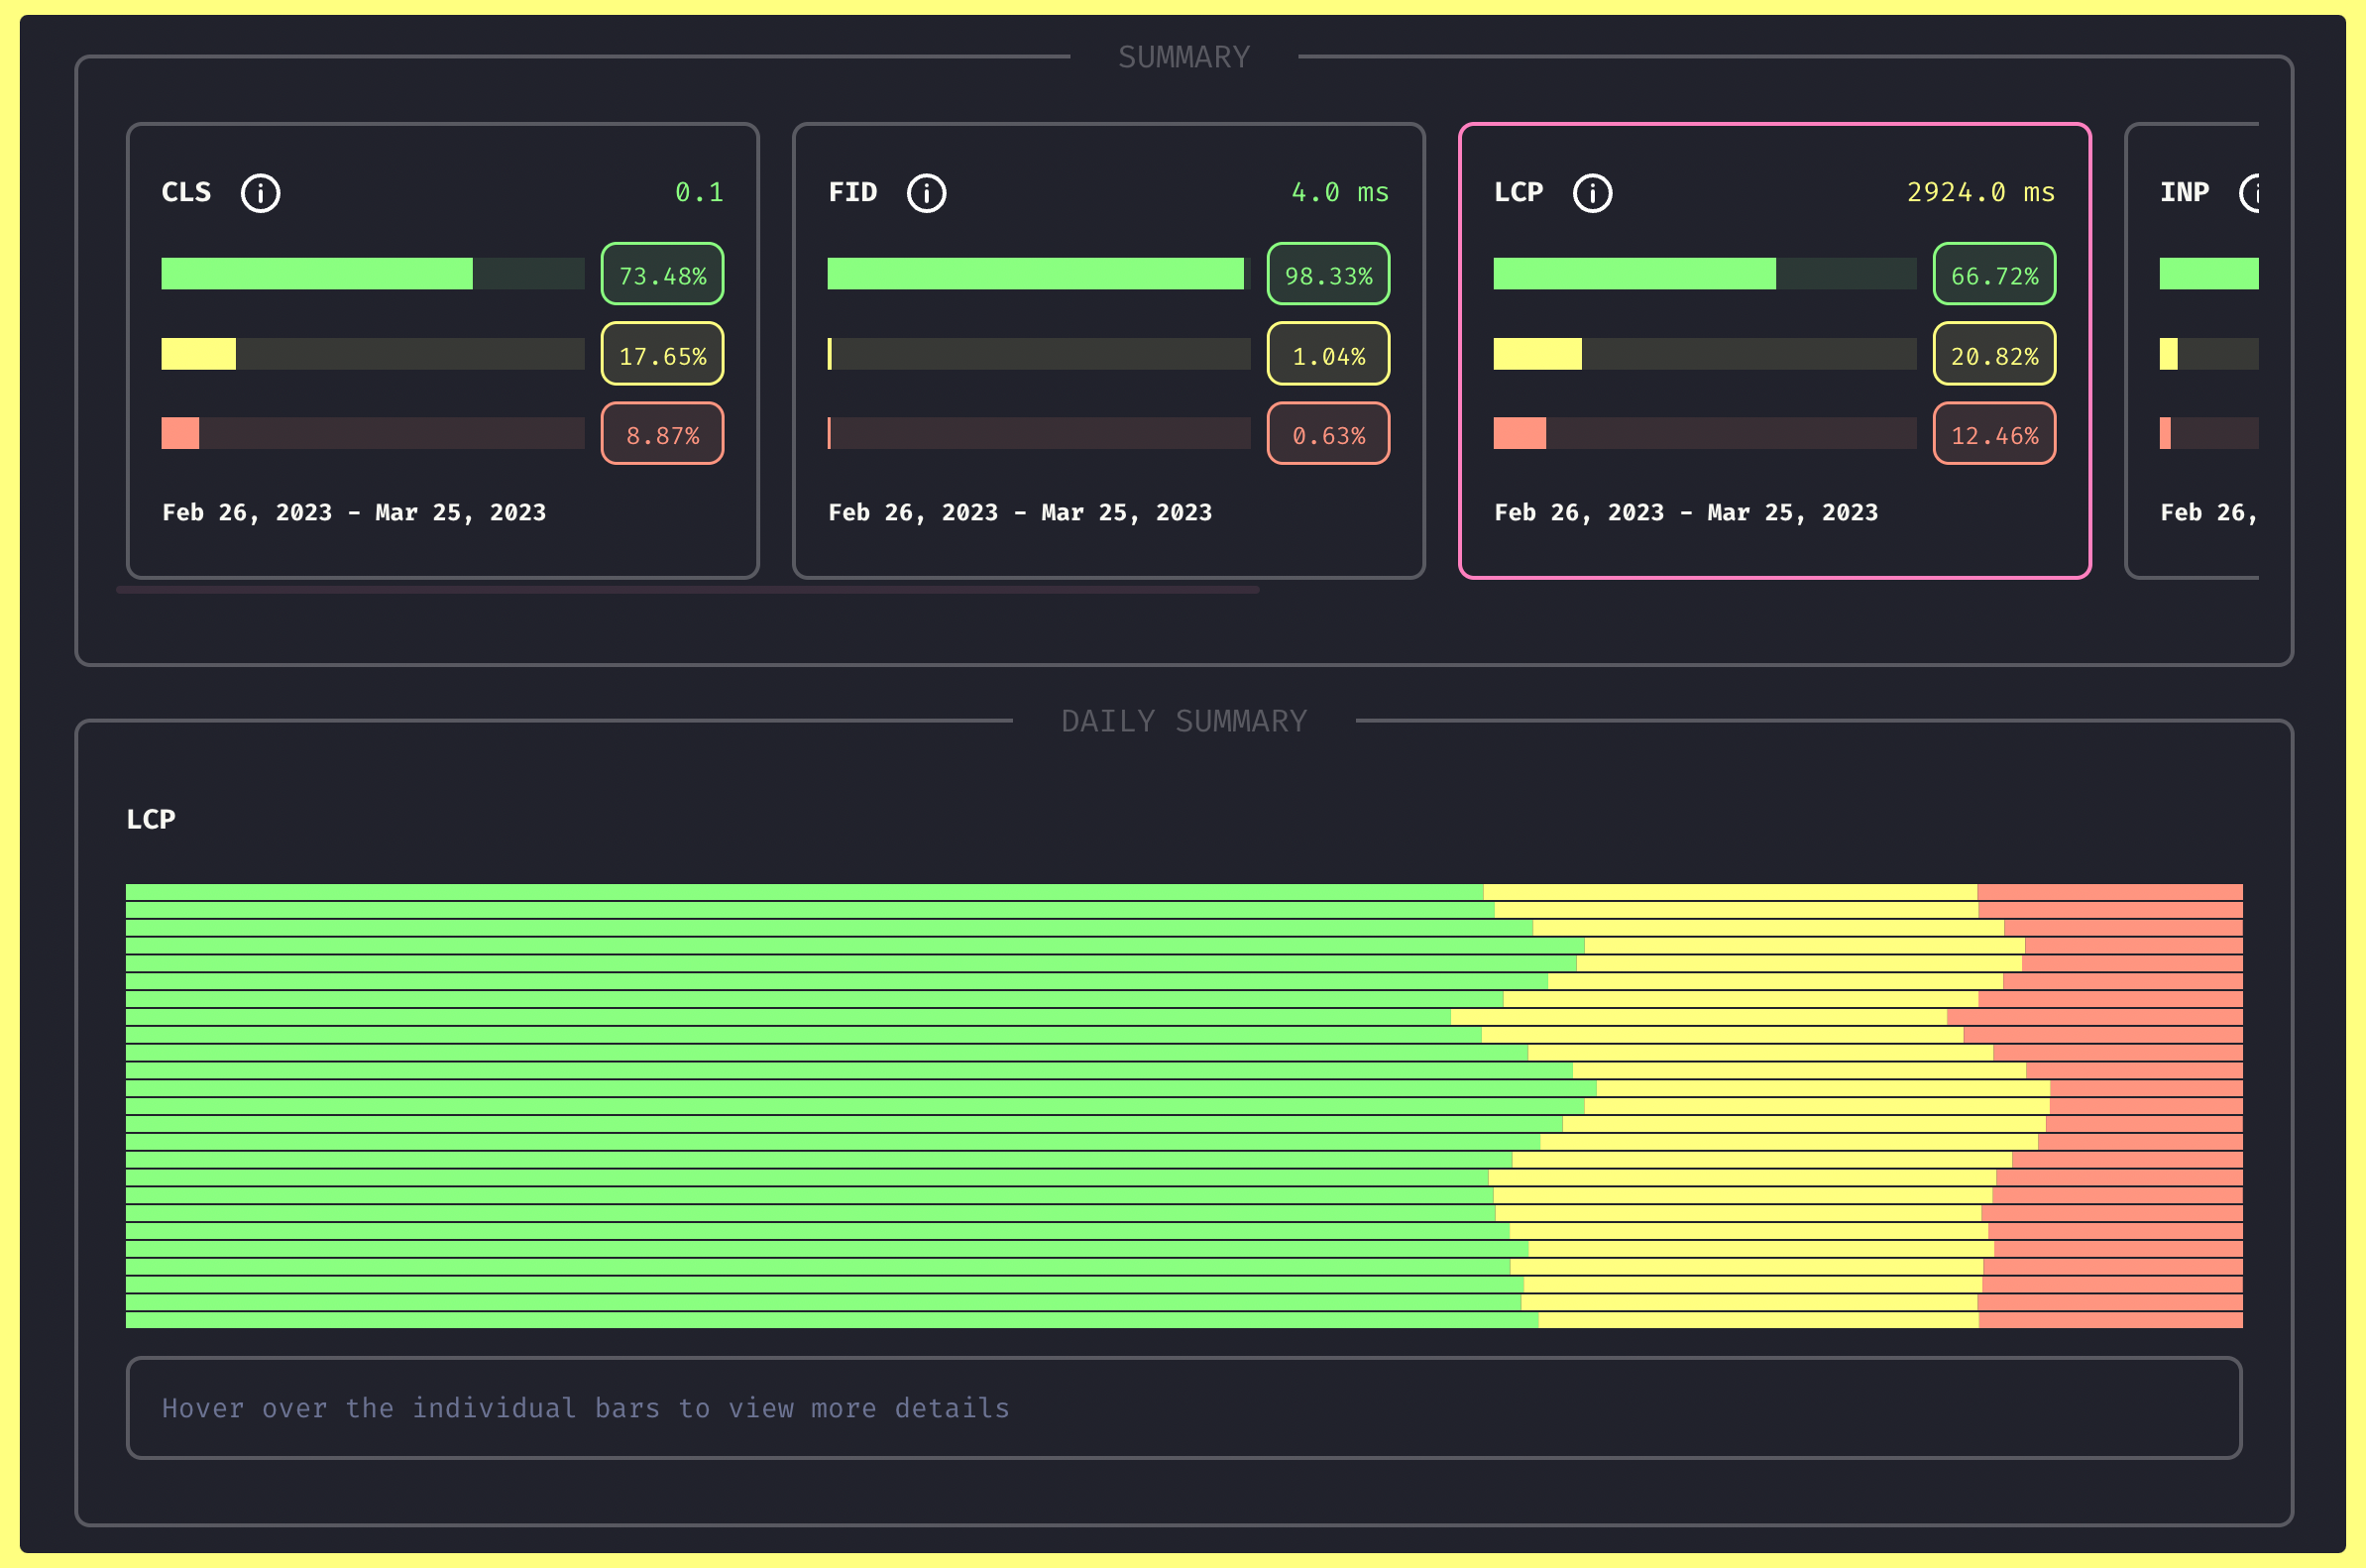The width and height of the screenshot is (2366, 1568).
Task: Click the 73.48% good CLS badge
Action: 662,274
